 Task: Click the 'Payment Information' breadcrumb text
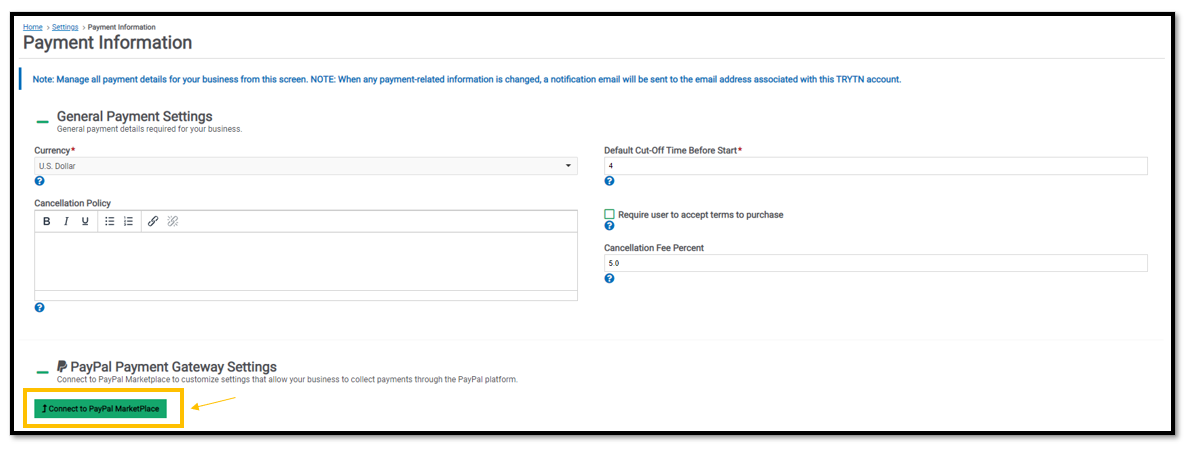click(122, 27)
